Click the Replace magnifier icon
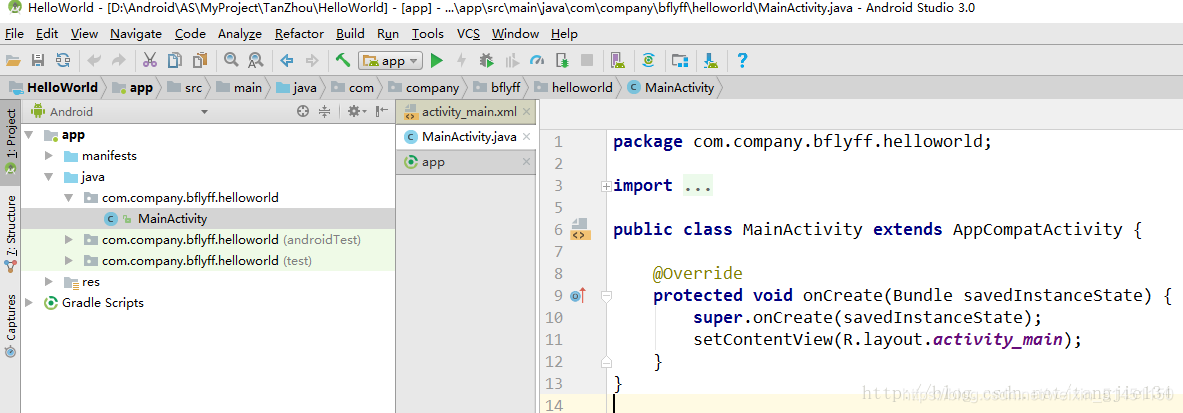 tap(256, 60)
